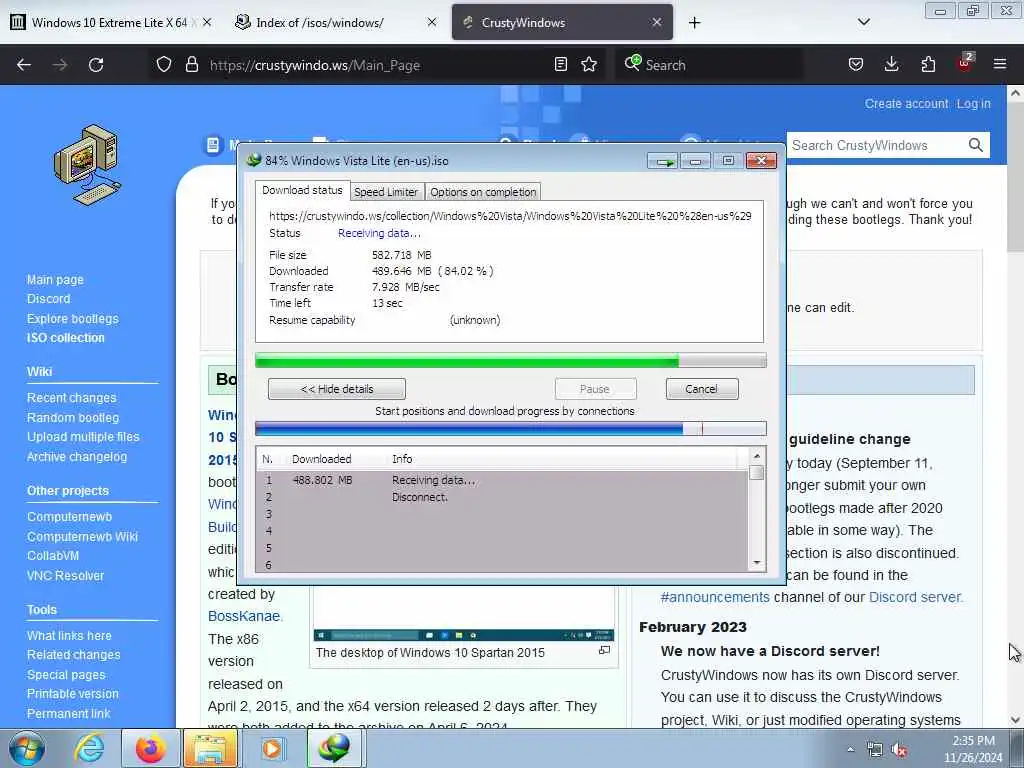
Task: Click the URL address field
Action: [376, 65]
